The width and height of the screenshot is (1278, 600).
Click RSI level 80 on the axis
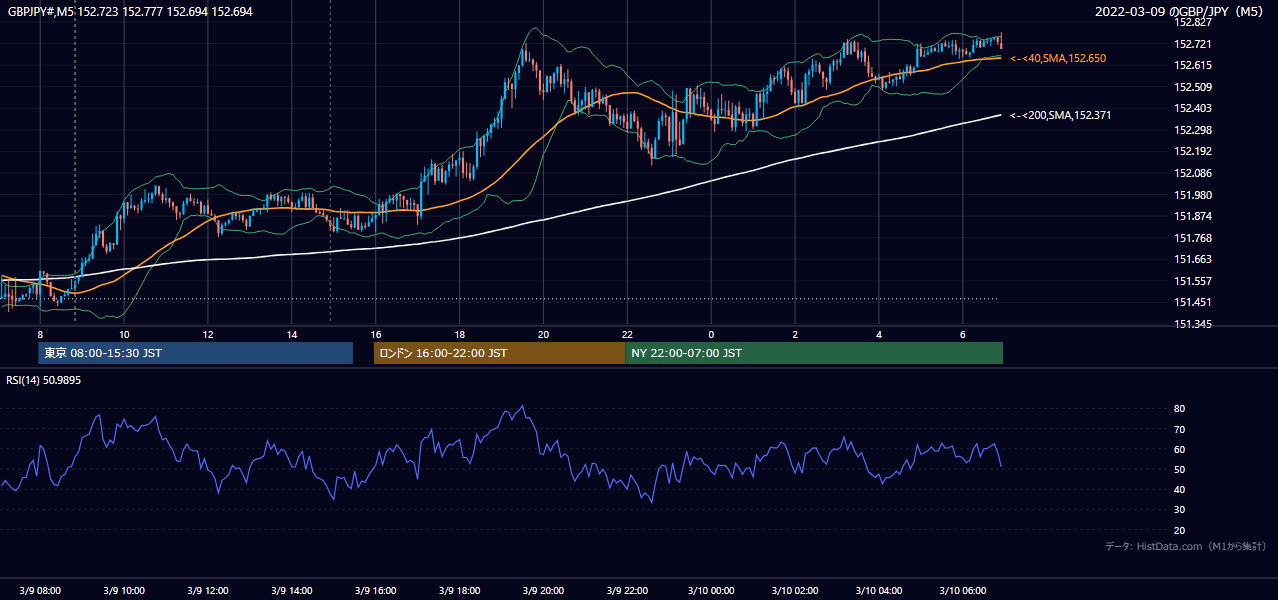coord(1179,409)
